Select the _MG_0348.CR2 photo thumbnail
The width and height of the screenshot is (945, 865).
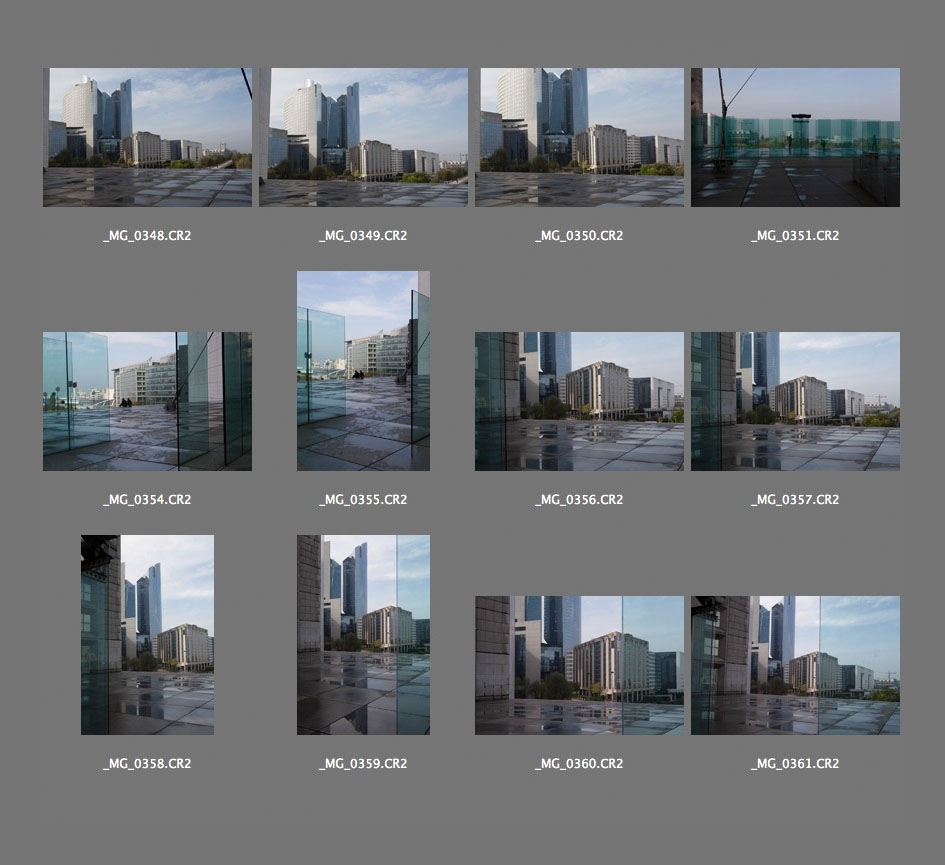147,137
